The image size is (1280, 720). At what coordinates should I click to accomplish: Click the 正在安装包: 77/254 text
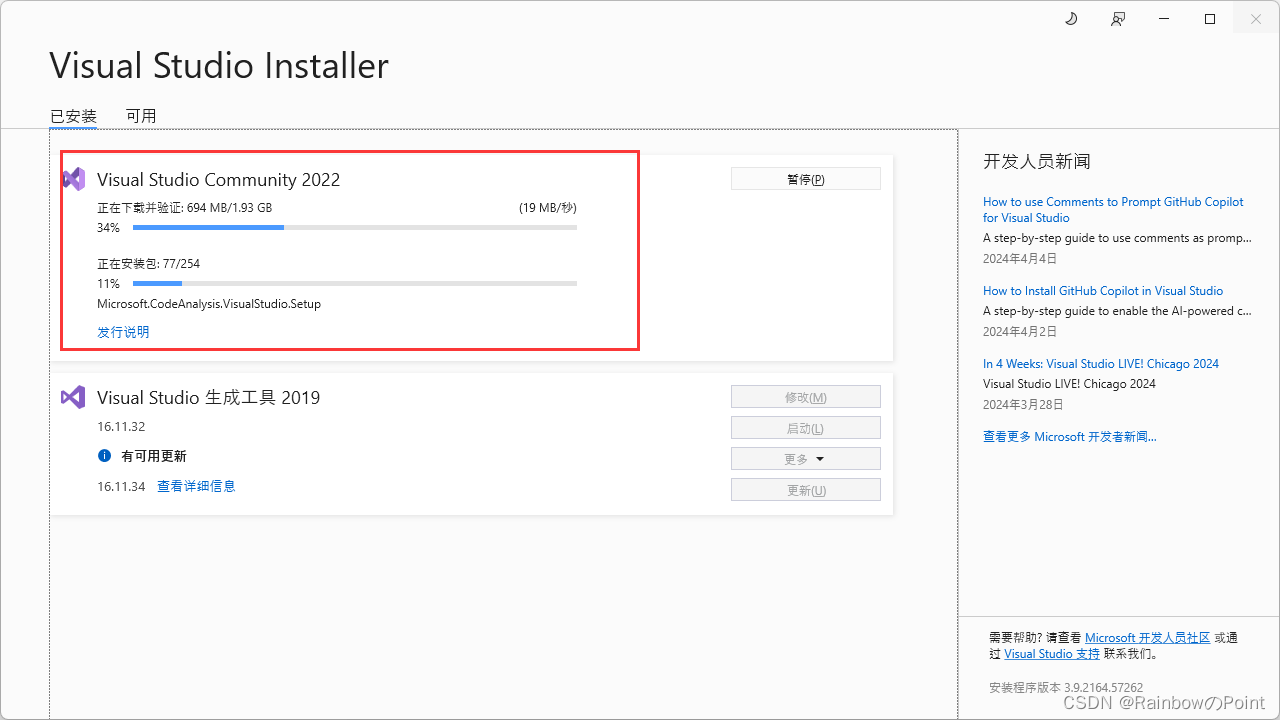(x=149, y=264)
